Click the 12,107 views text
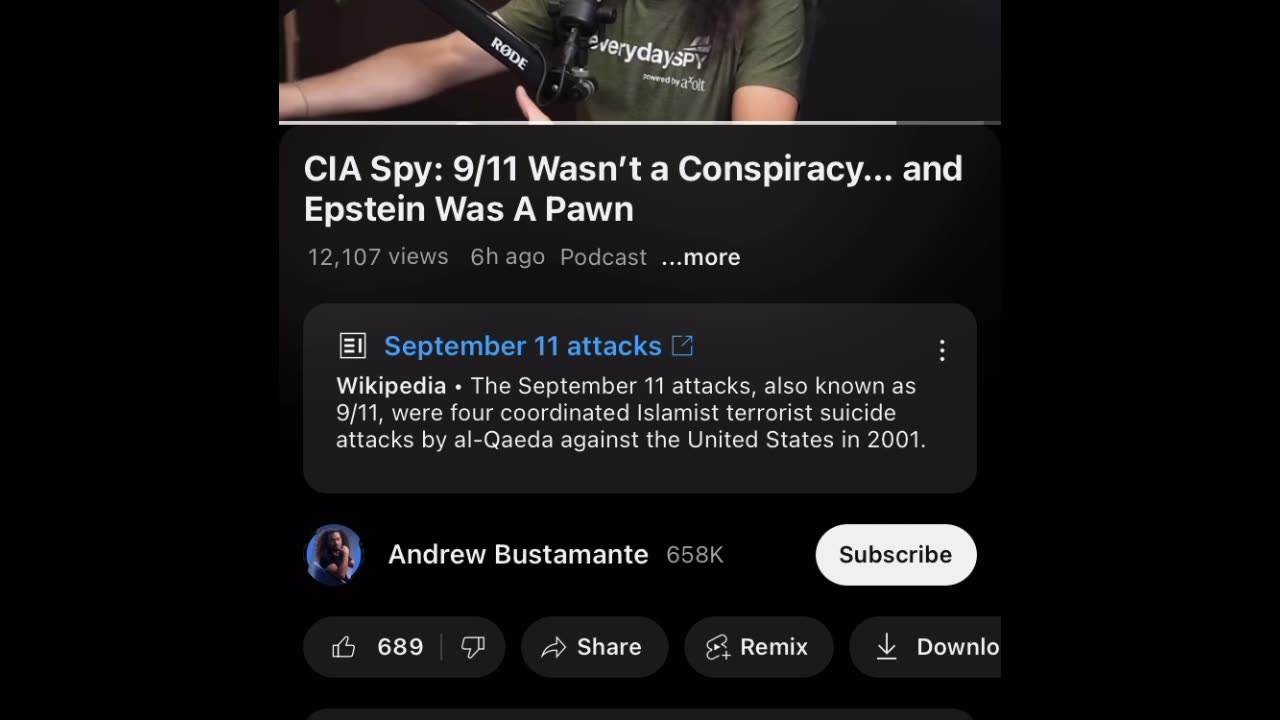1280x720 pixels. click(378, 257)
